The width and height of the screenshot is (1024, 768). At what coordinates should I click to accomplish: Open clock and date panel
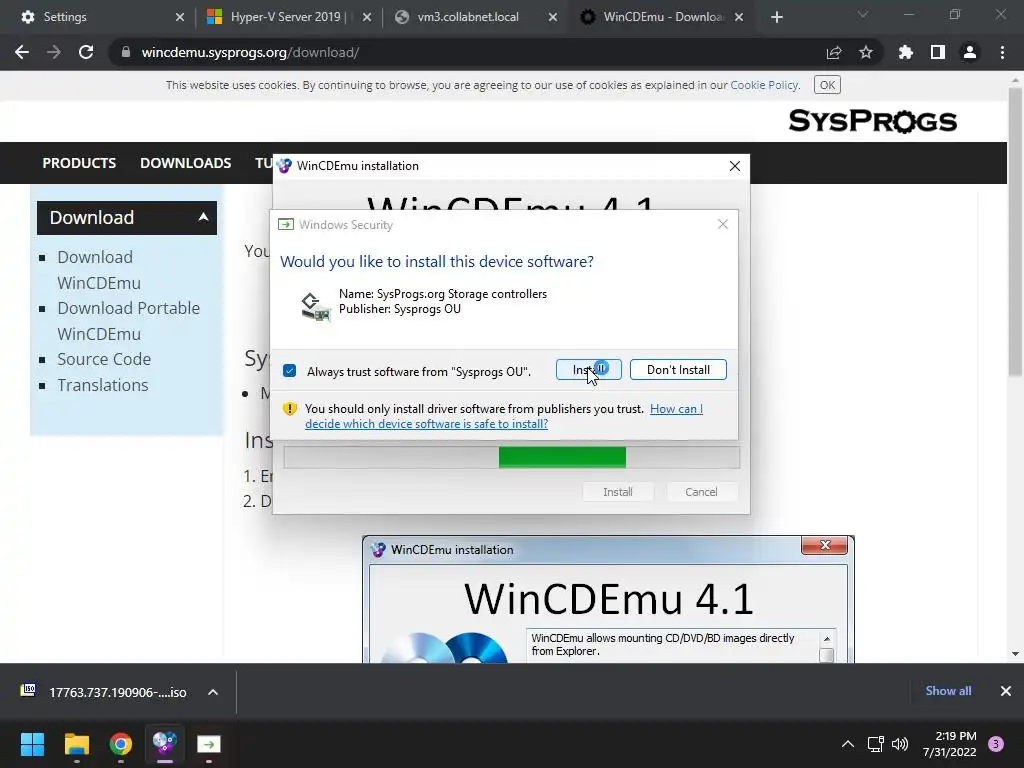click(950, 744)
